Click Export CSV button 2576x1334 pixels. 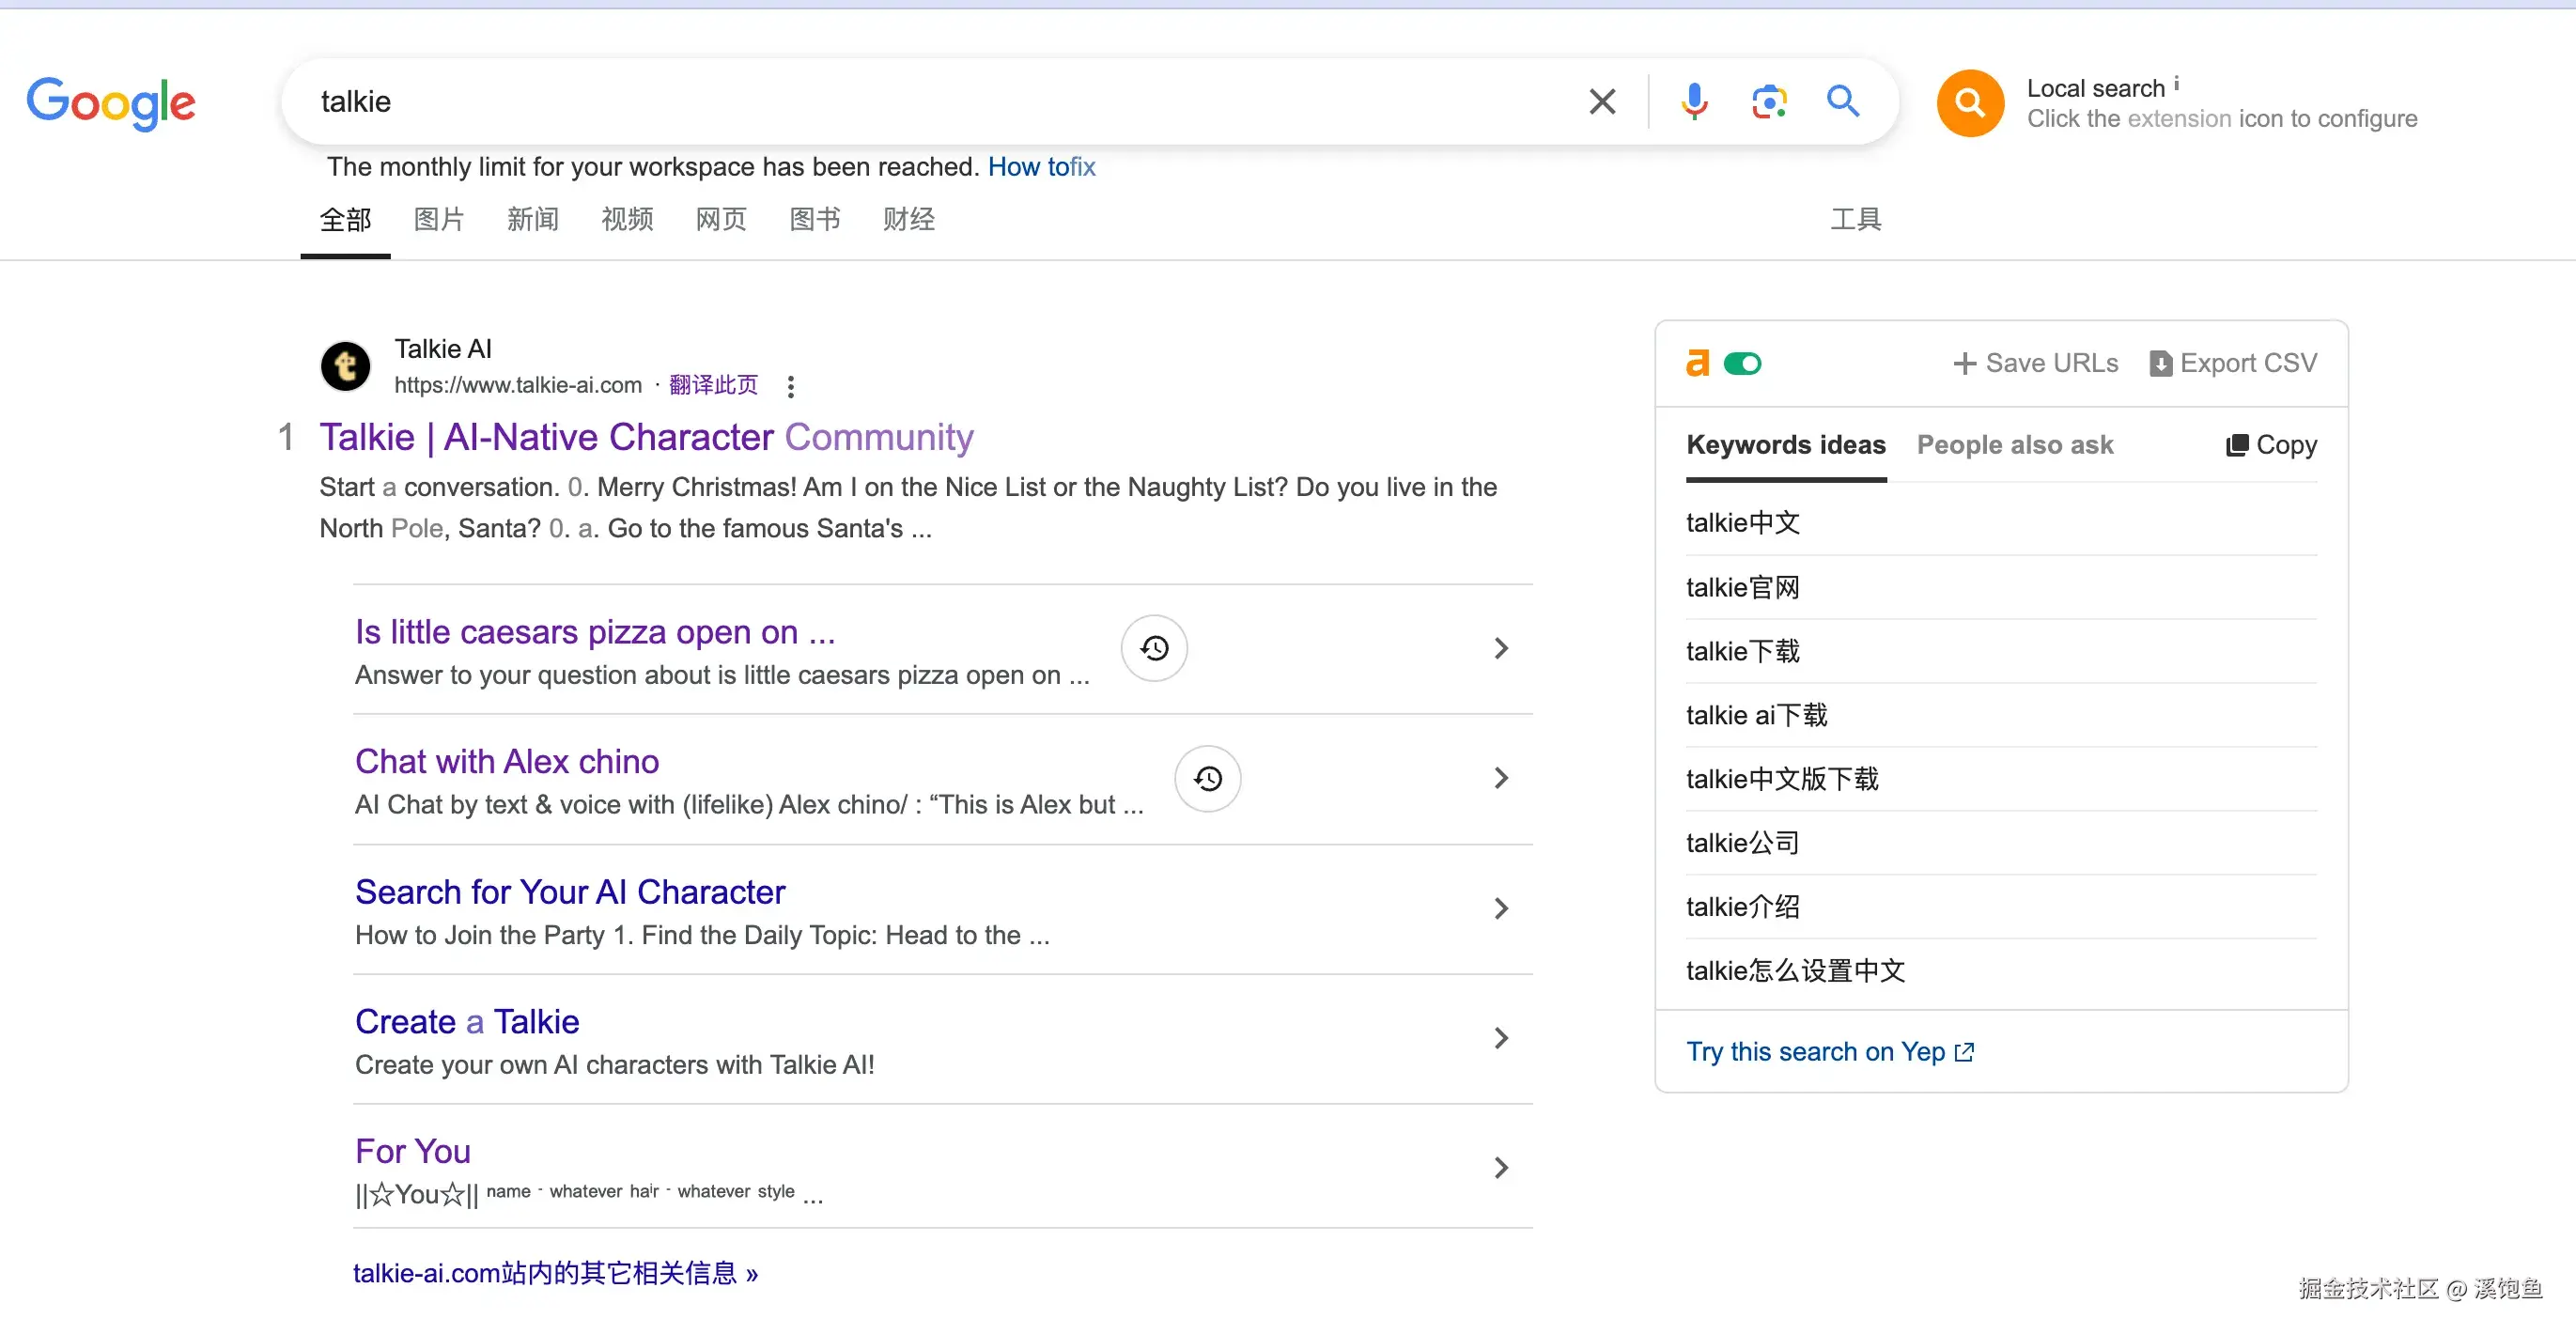pos(2232,363)
